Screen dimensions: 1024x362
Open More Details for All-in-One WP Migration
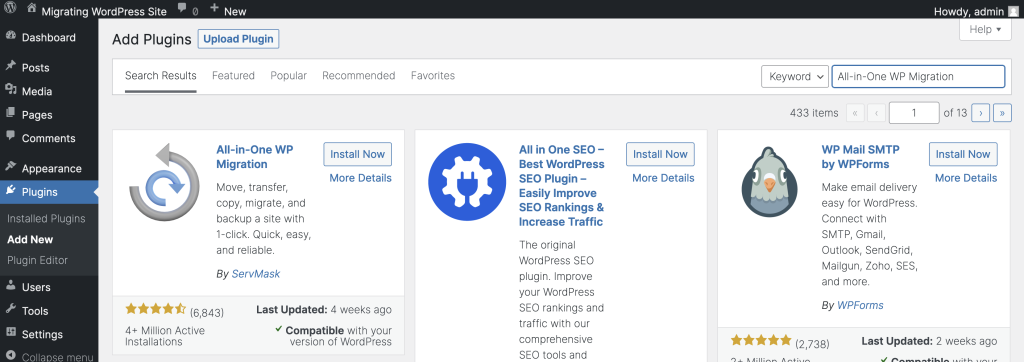click(x=360, y=178)
